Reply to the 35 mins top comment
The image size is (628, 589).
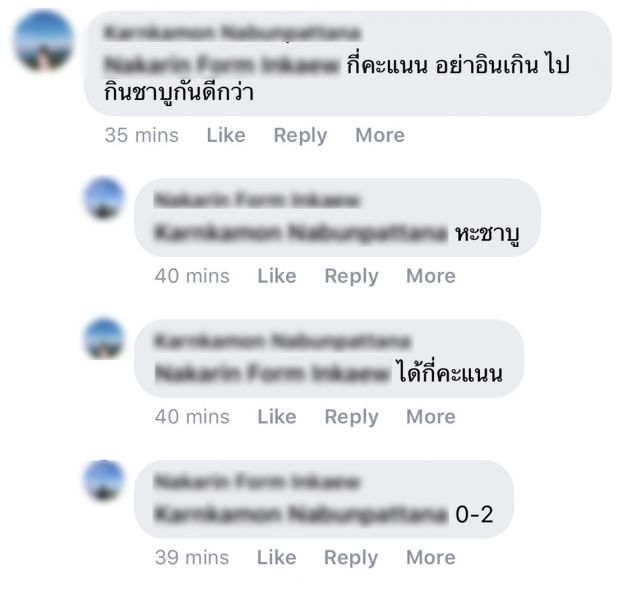(300, 136)
